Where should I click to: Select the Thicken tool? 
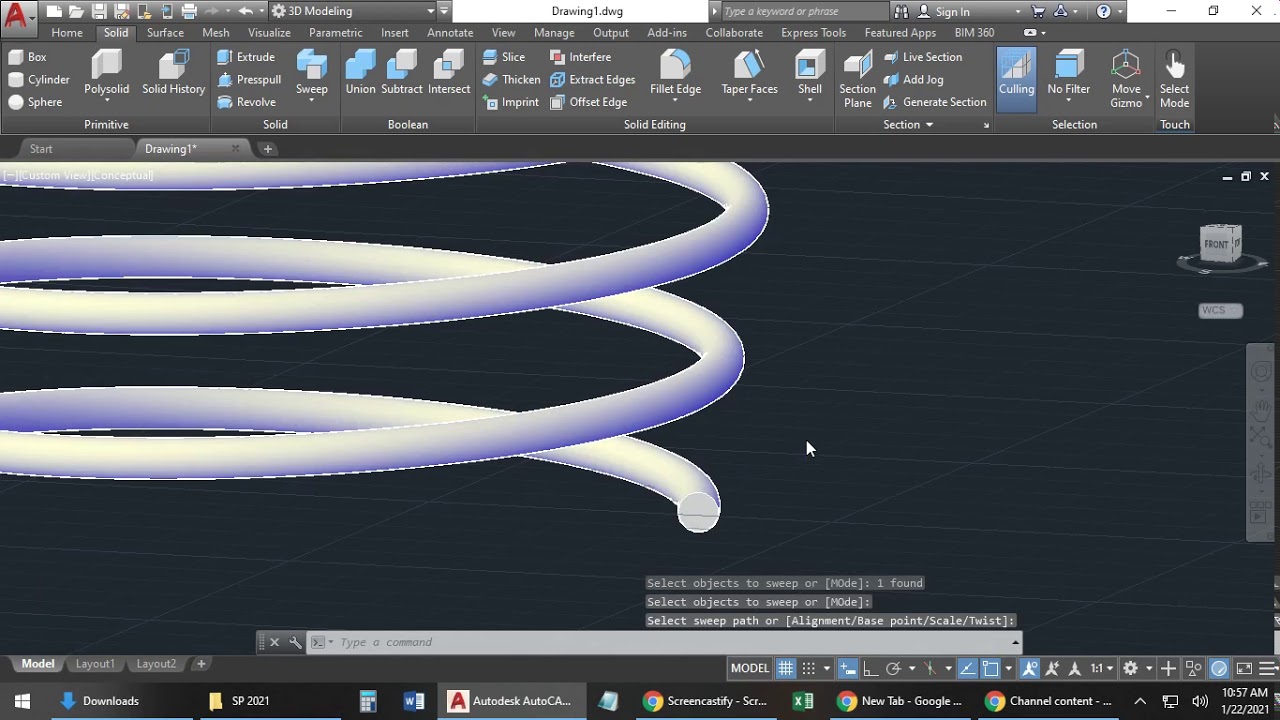pos(511,80)
